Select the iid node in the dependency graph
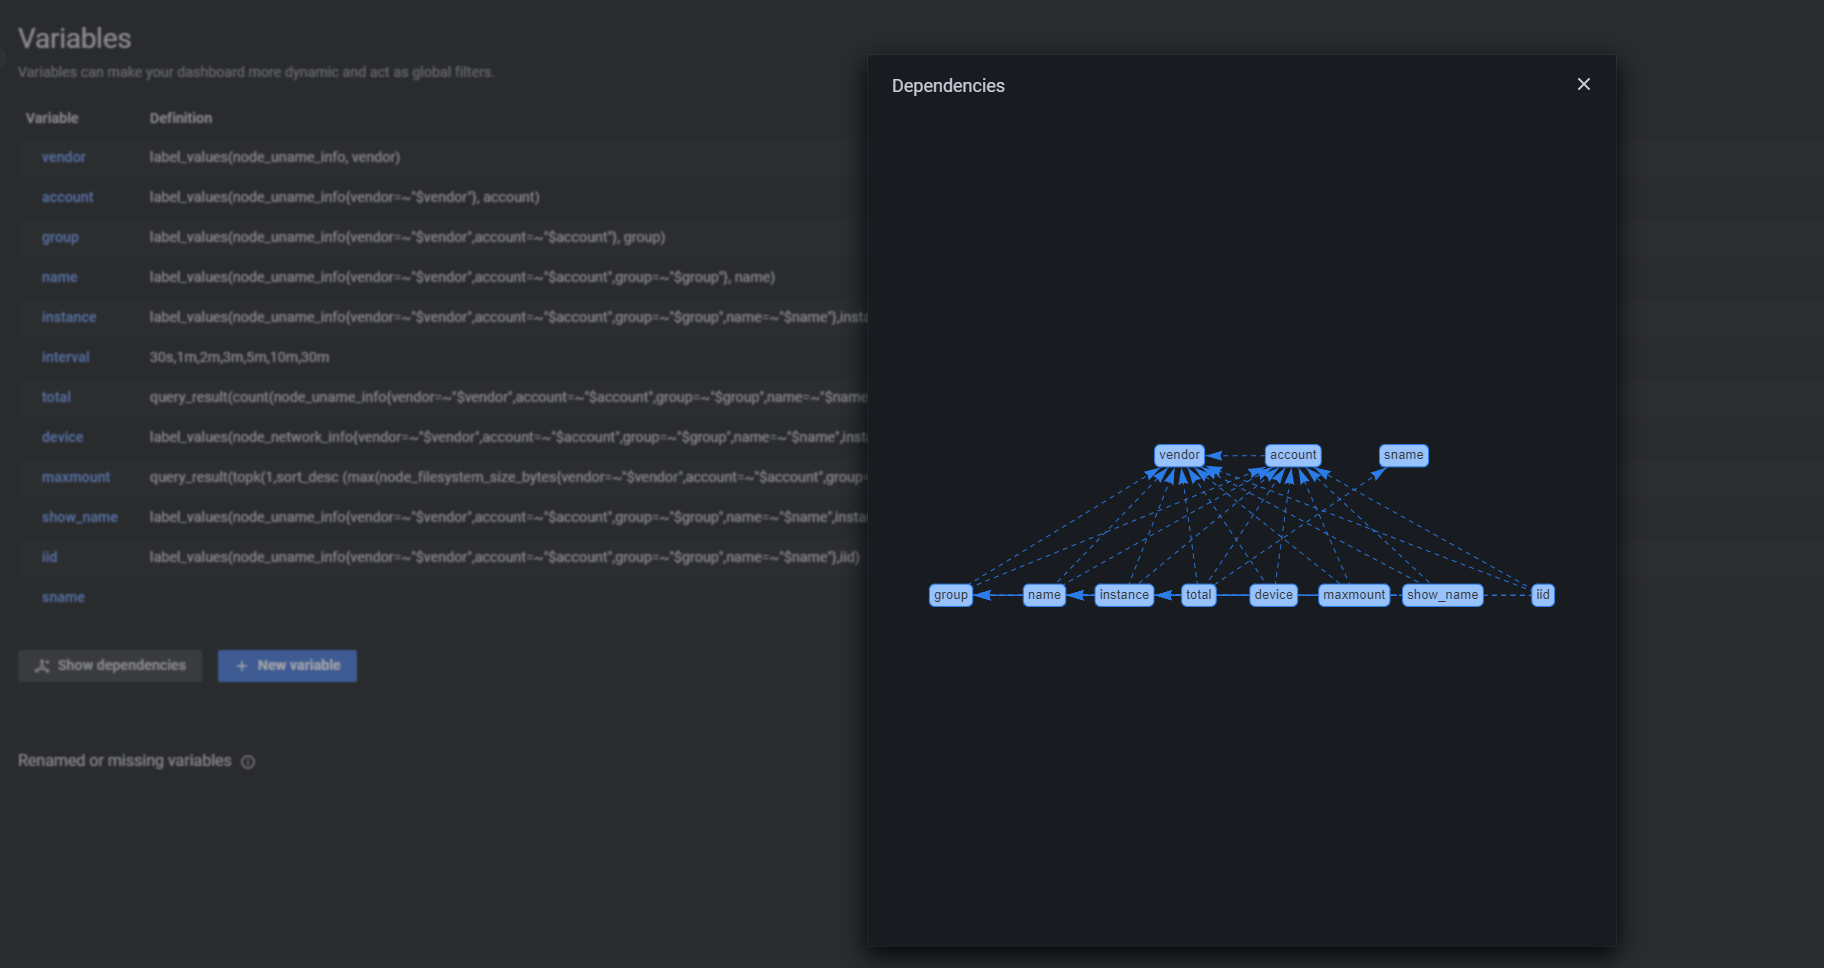The image size is (1824, 968). coord(1542,594)
